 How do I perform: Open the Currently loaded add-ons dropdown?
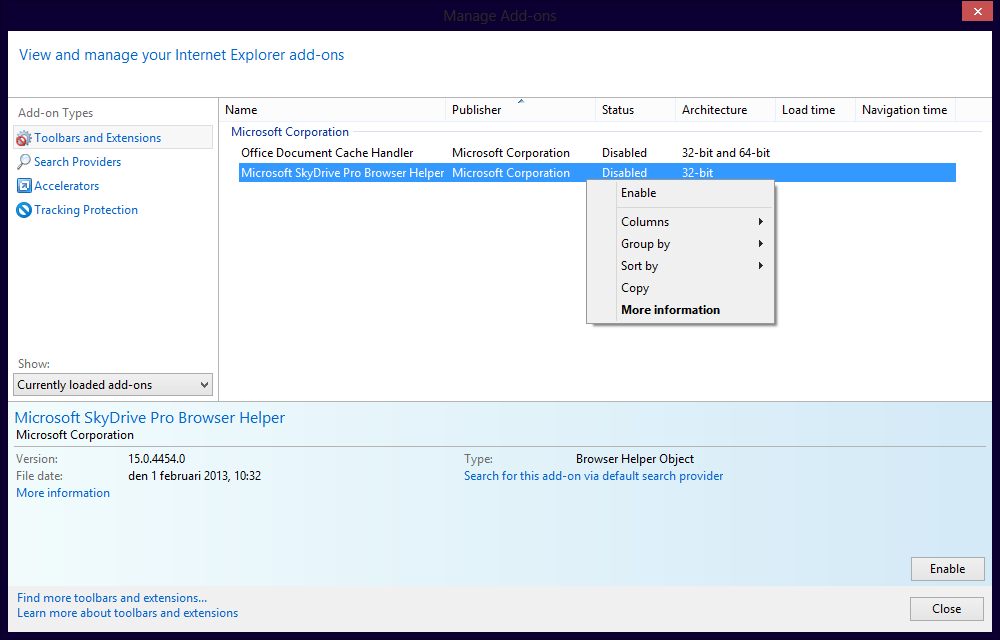[113, 385]
